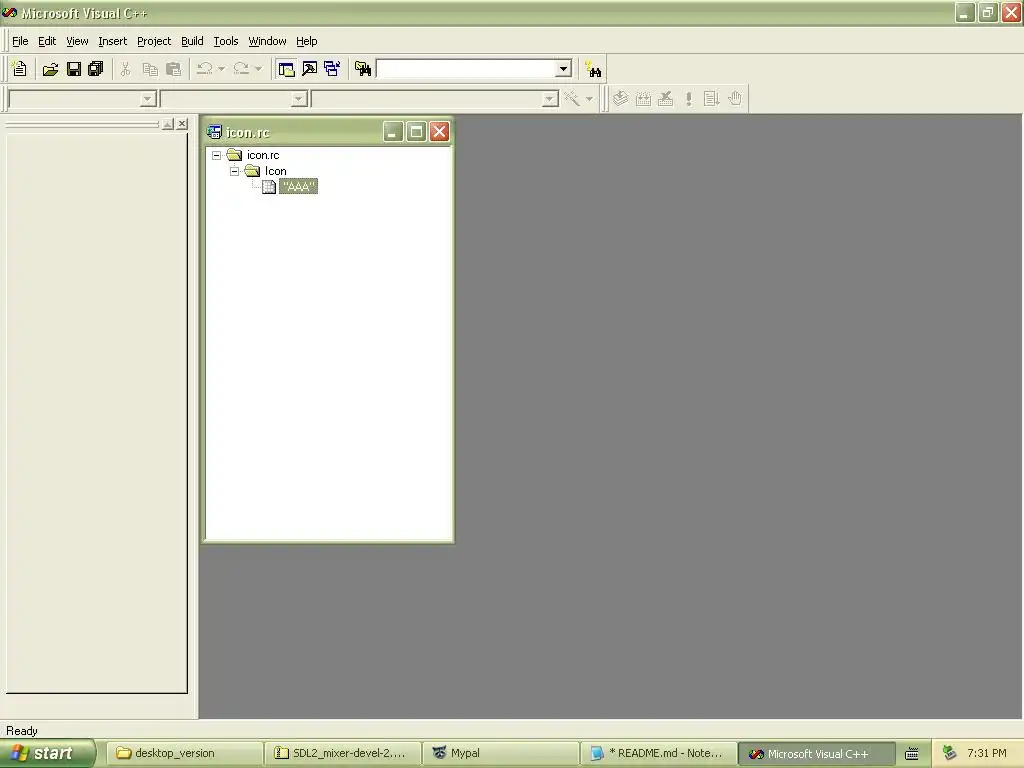Open the Edit menu

pyautogui.click(x=47, y=41)
